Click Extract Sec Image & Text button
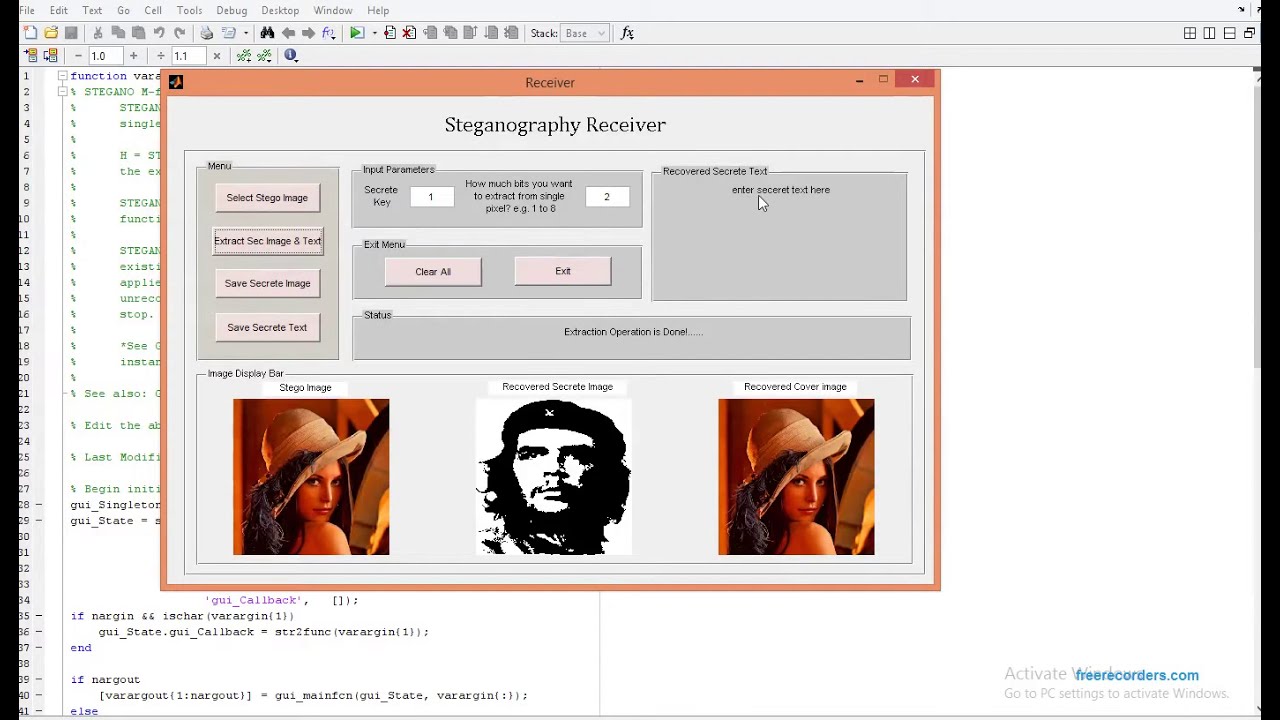Viewport: 1280px width, 720px height. click(x=268, y=241)
